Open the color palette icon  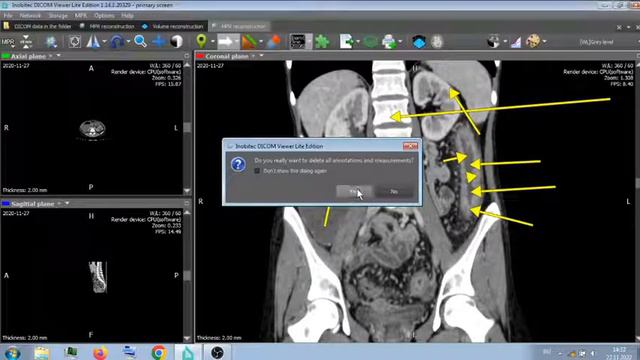coord(533,41)
